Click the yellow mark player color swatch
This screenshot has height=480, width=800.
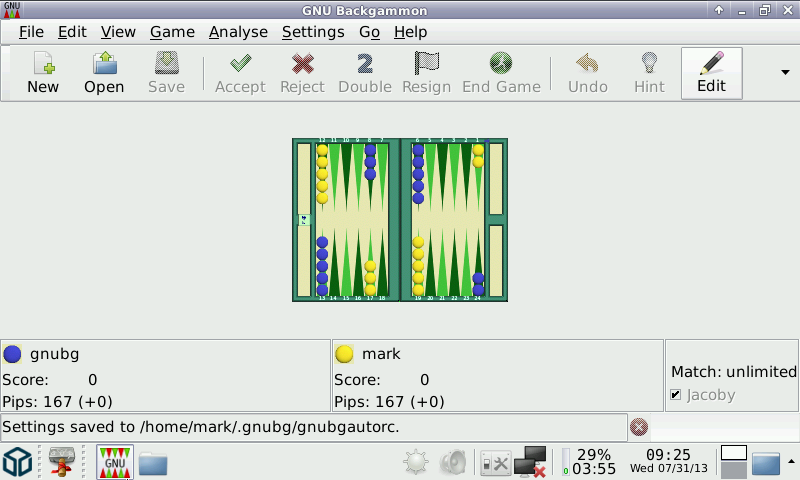[344, 353]
